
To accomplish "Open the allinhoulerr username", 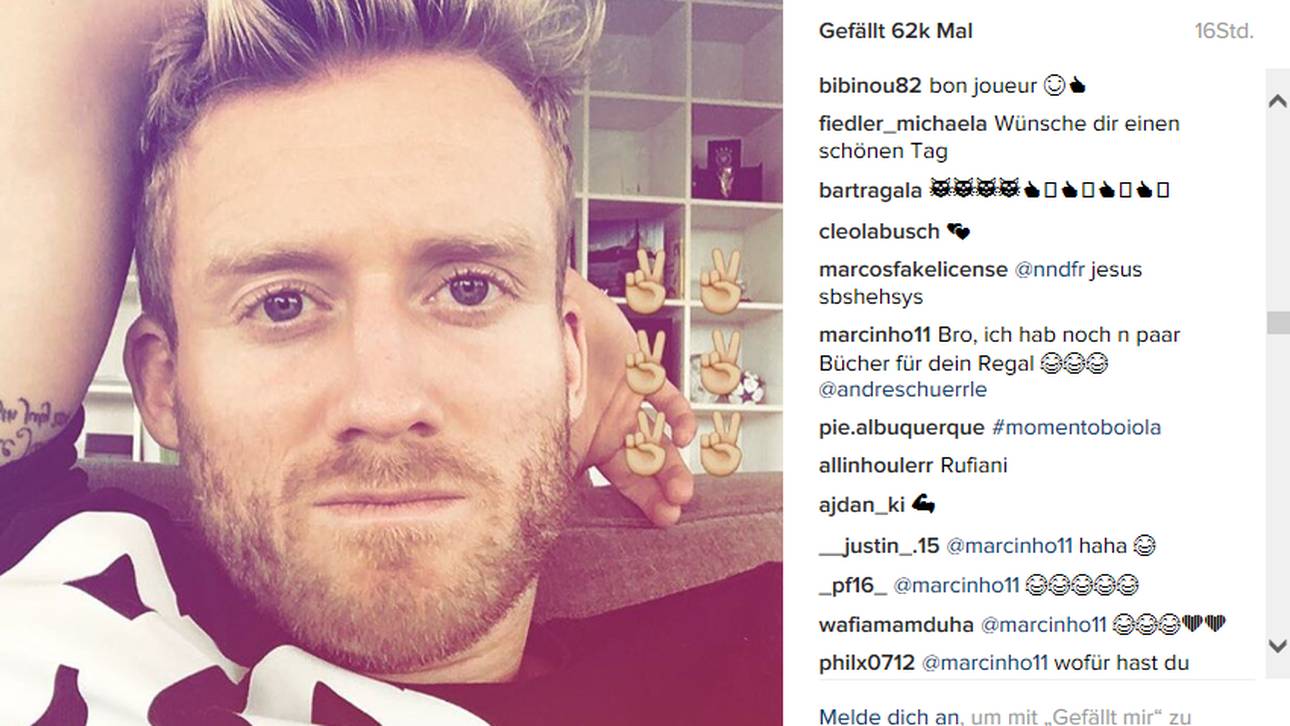I will coord(876,466).
